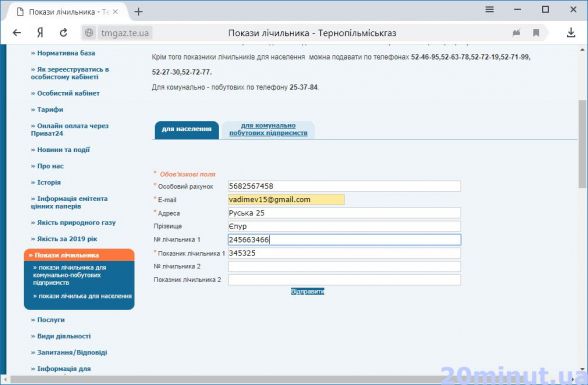Switch to 'для населення' tab
This screenshot has height=385, width=588.
click(187, 130)
